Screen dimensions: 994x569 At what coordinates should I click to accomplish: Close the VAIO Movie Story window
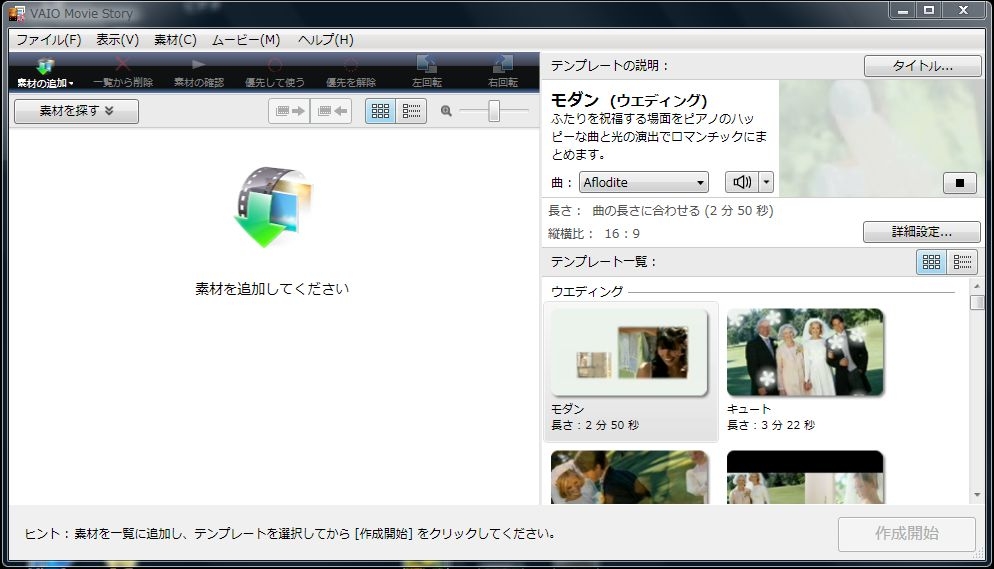[964, 10]
